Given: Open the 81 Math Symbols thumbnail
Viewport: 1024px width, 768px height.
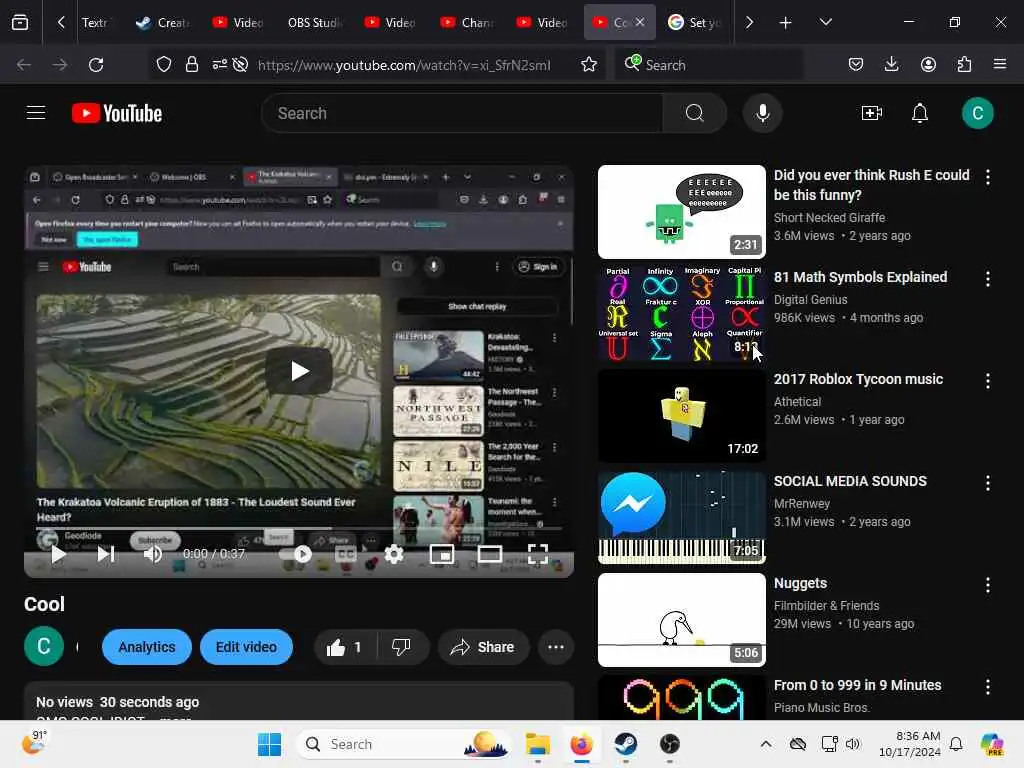Looking at the screenshot, I should point(681,313).
